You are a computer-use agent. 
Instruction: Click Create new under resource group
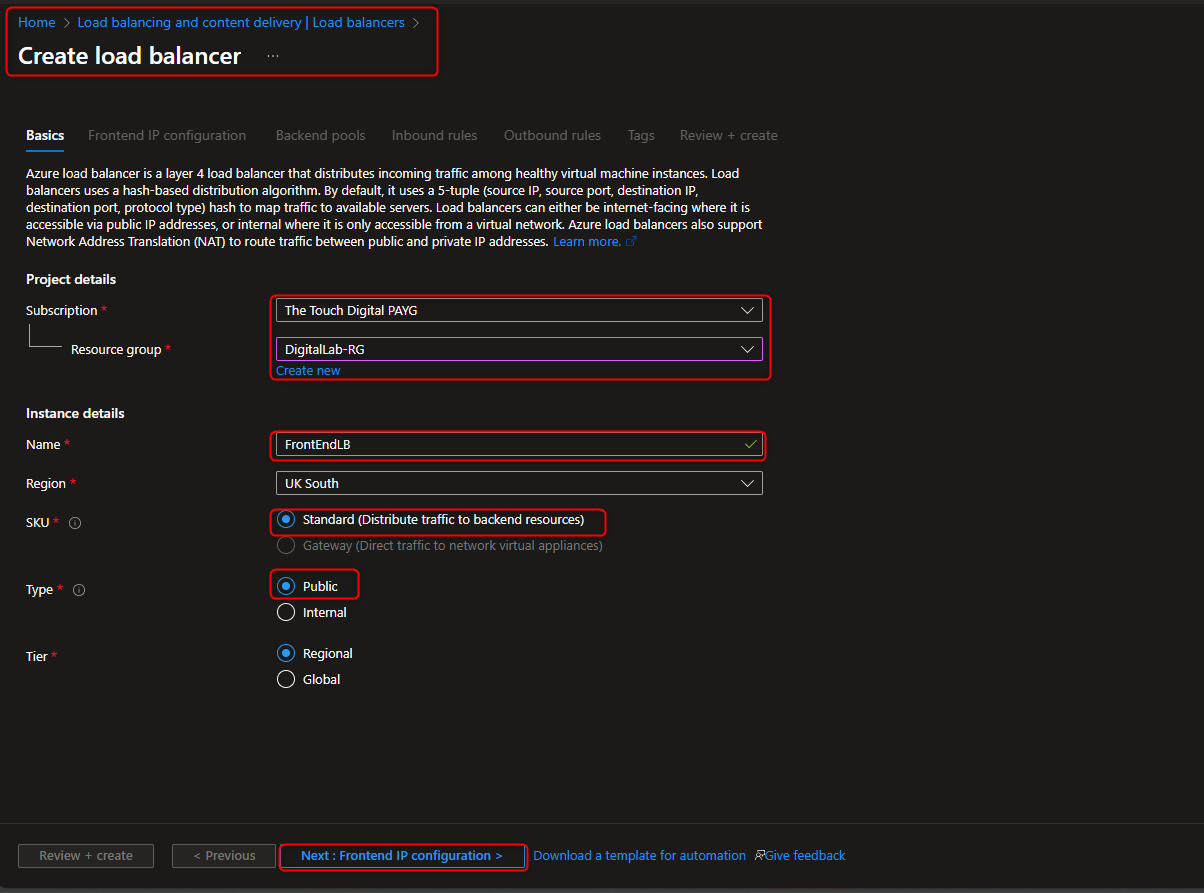click(x=307, y=370)
